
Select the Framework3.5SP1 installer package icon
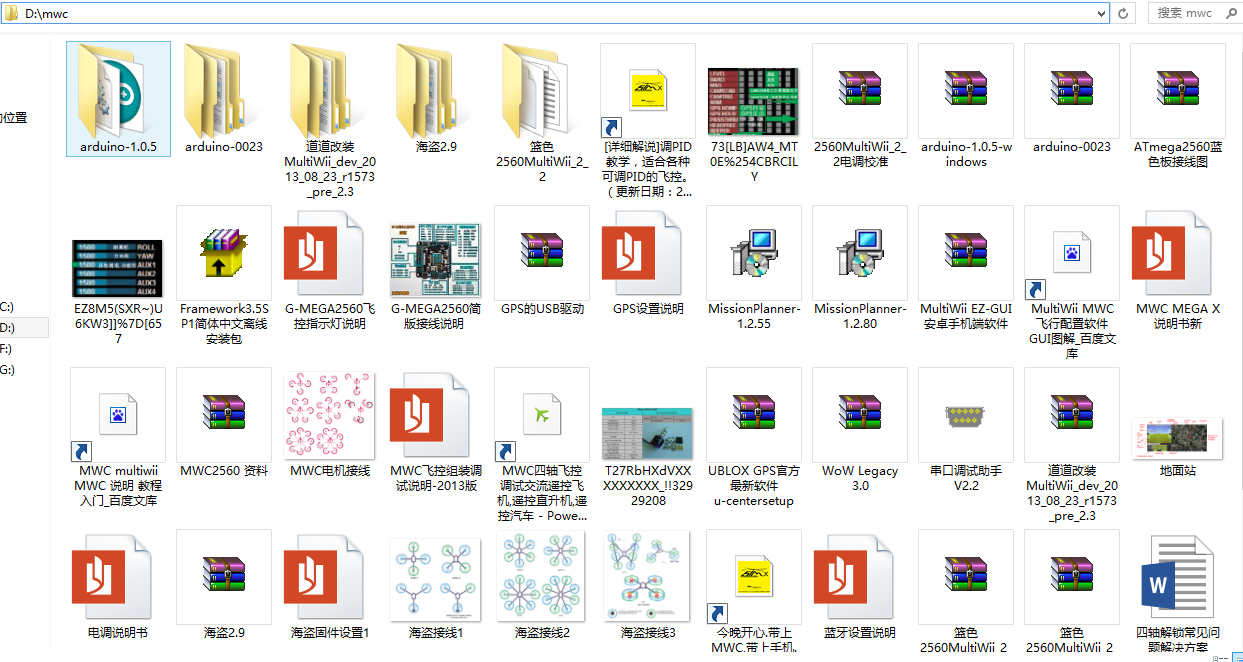coord(224,253)
